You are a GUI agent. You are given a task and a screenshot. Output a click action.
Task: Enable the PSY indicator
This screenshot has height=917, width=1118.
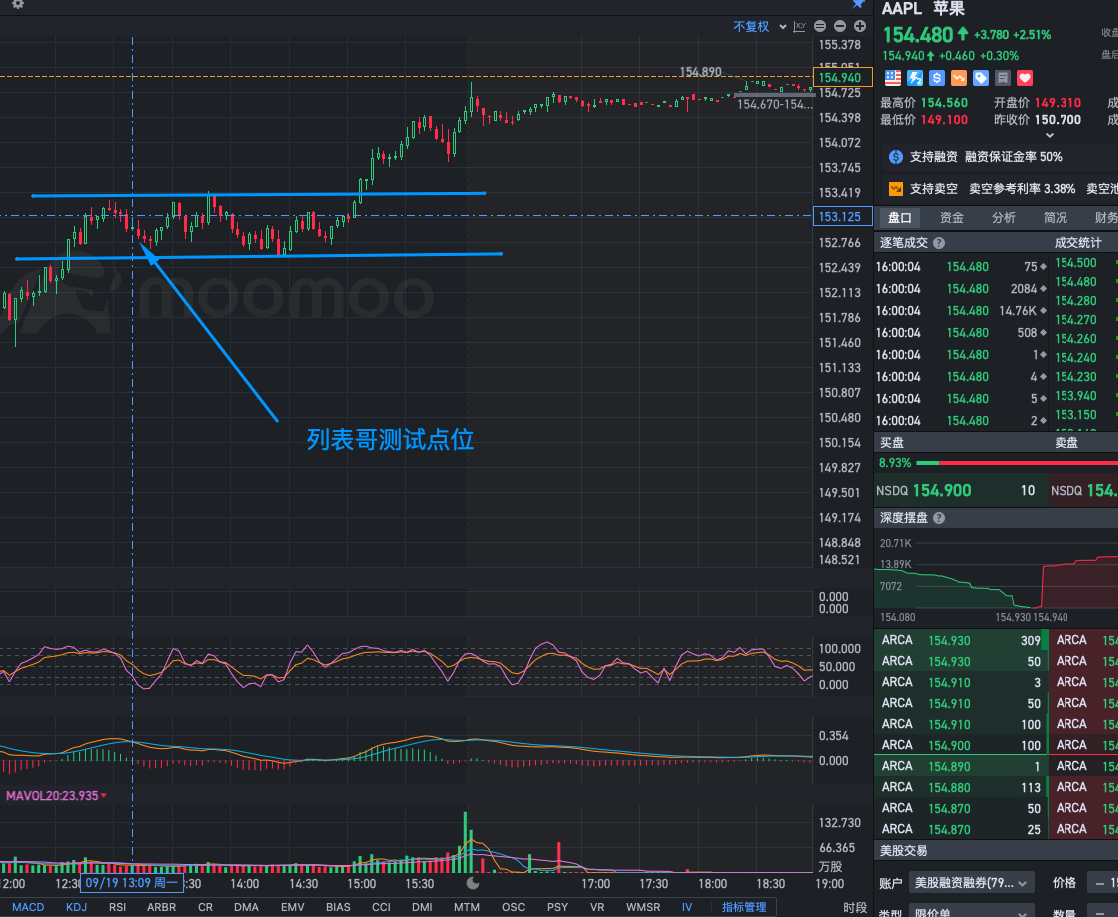coord(557,907)
